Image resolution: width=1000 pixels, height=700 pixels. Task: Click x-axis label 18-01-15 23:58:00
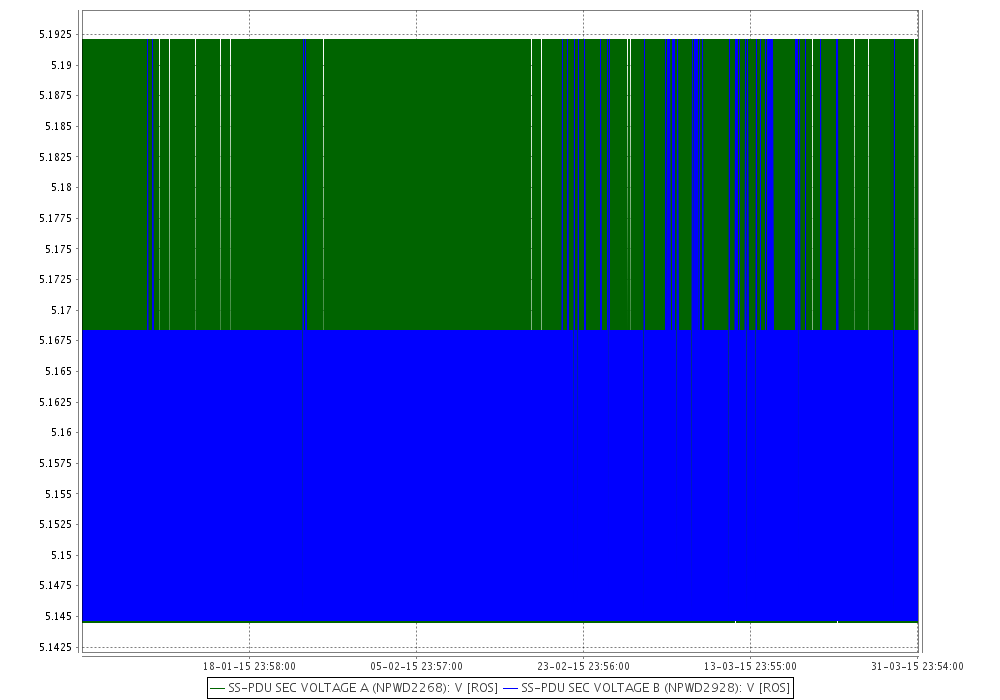pyautogui.click(x=249, y=666)
